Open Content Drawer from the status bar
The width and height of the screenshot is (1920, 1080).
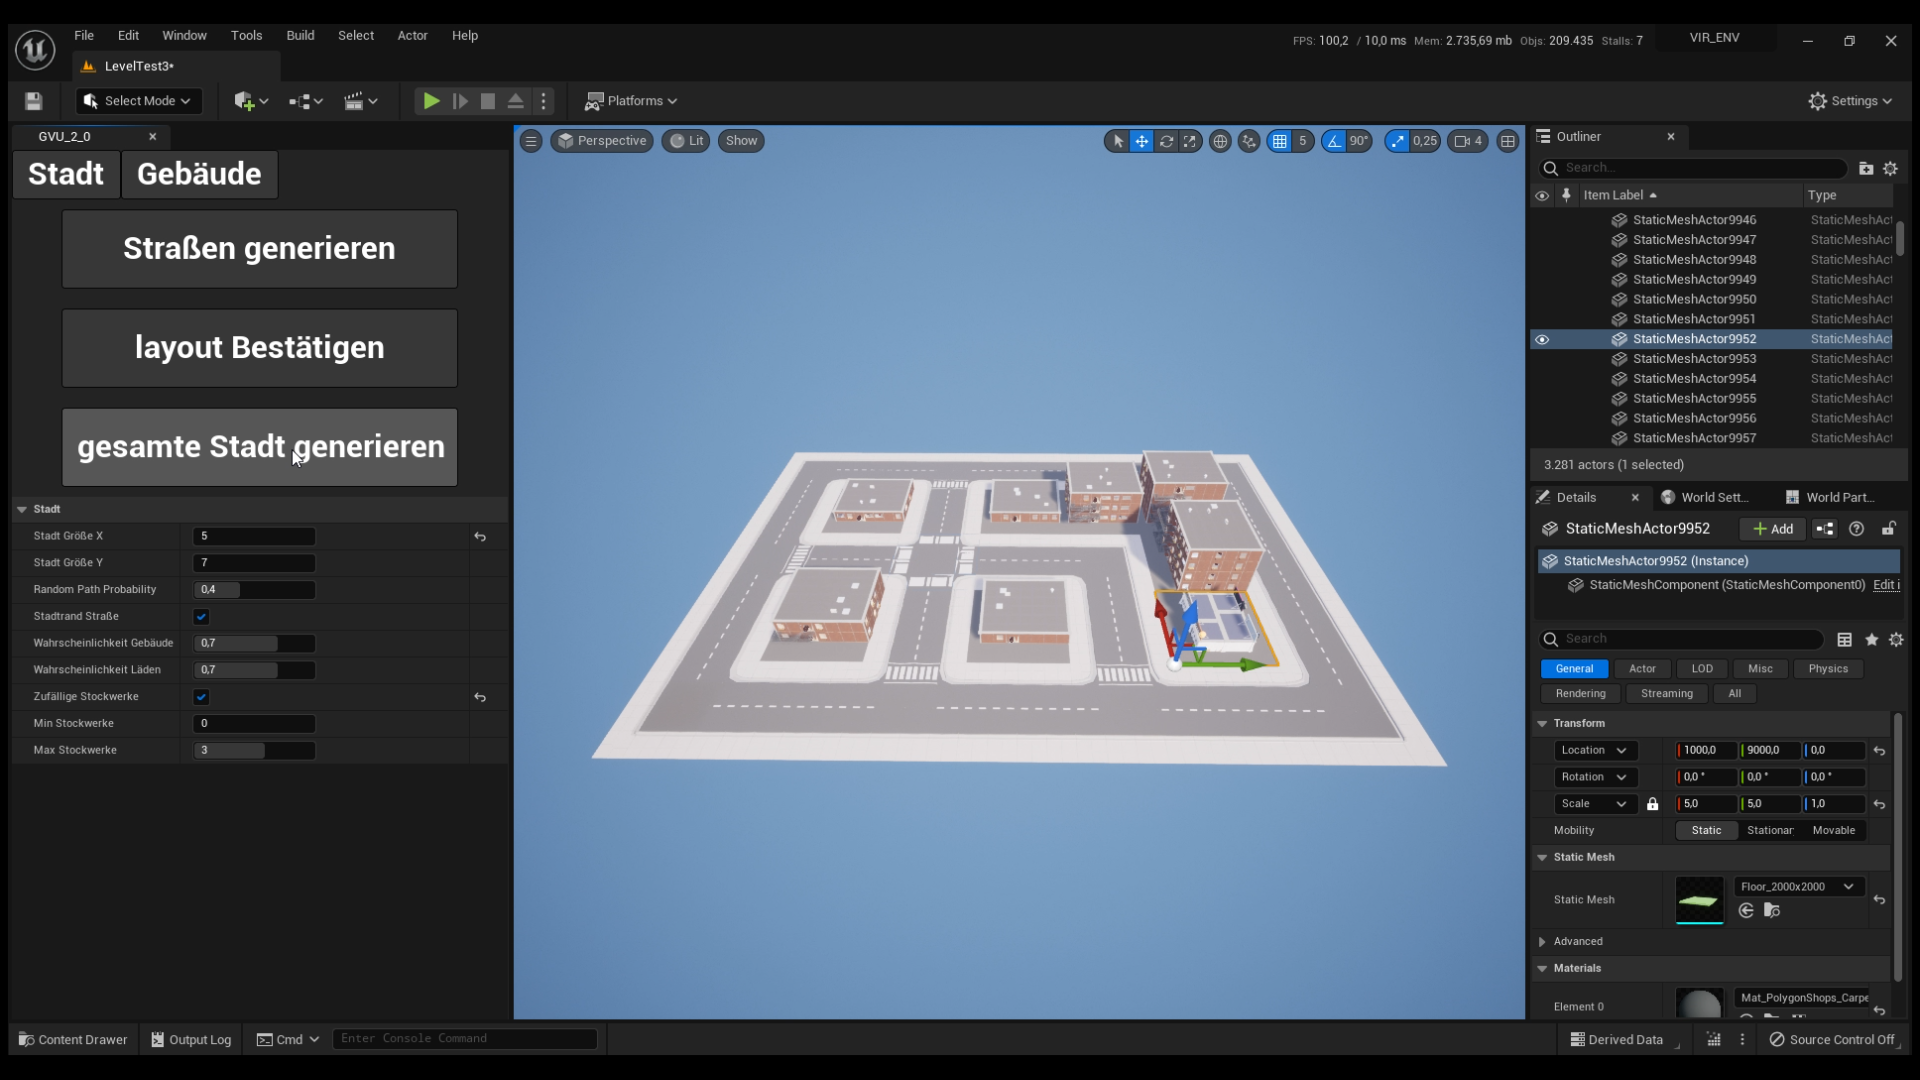[73, 1039]
